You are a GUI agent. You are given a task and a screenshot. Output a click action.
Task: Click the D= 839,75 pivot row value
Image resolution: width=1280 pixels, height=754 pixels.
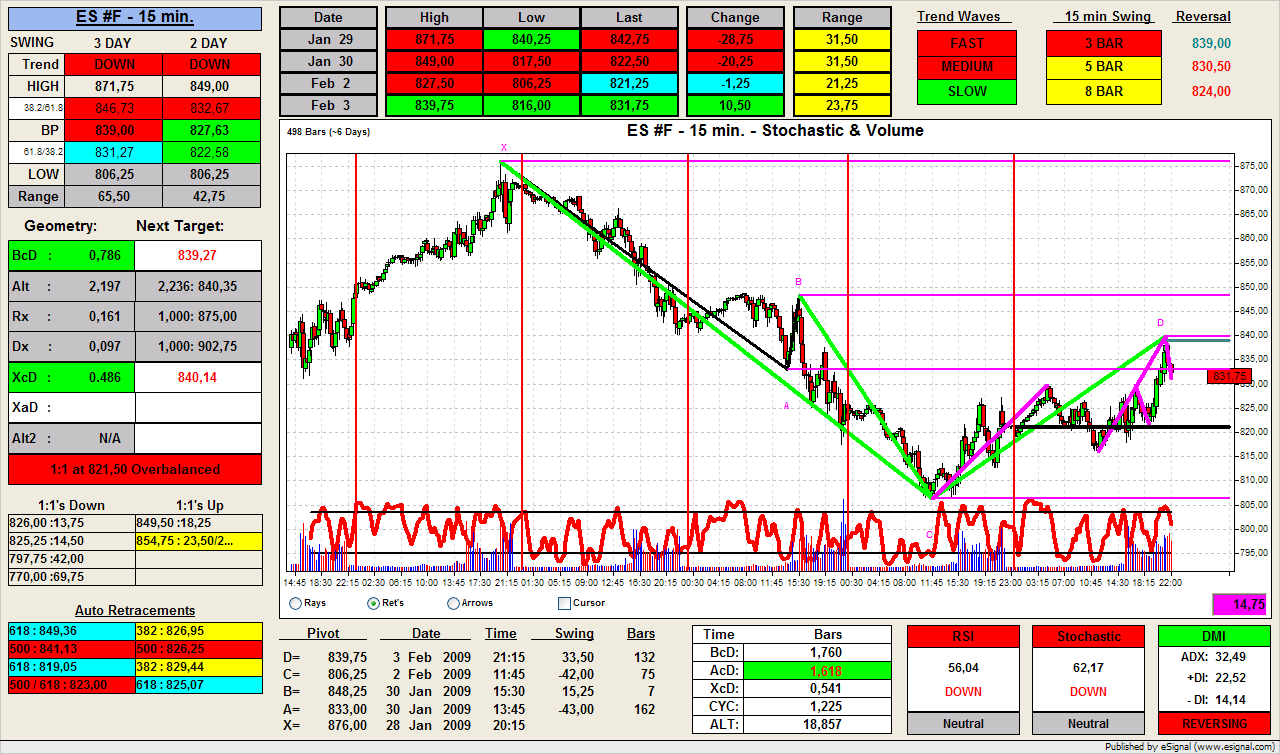pyautogui.click(x=348, y=657)
